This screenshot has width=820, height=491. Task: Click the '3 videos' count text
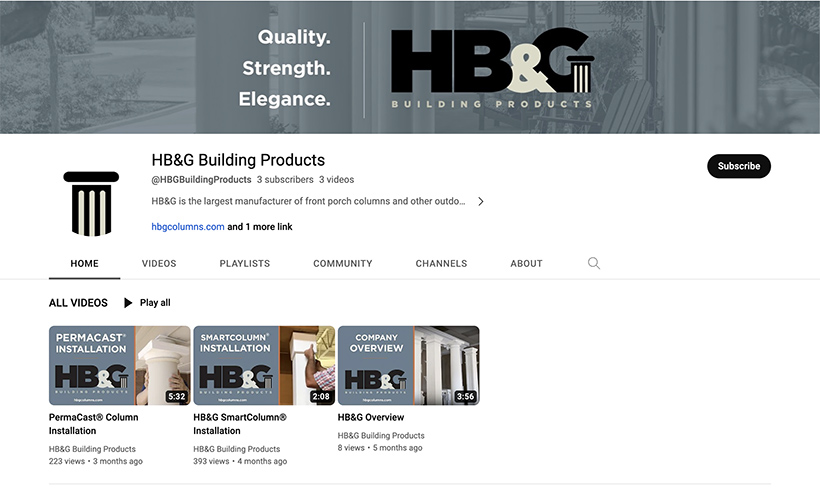pos(336,179)
